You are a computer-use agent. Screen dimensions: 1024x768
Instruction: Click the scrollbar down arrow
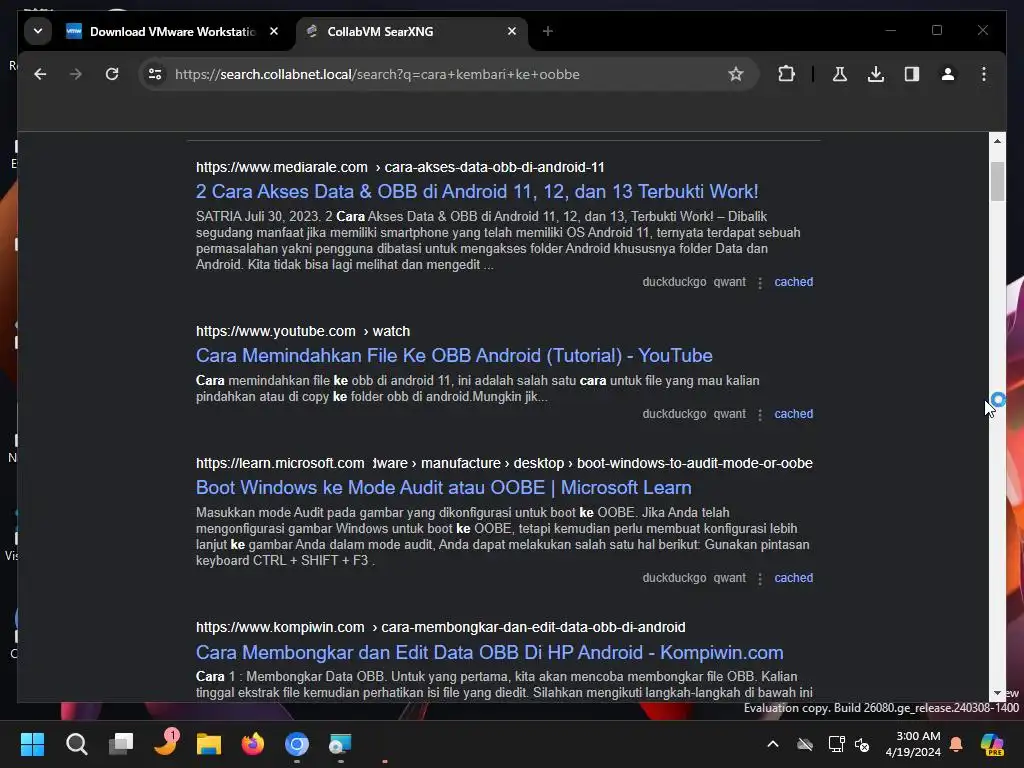[997, 693]
